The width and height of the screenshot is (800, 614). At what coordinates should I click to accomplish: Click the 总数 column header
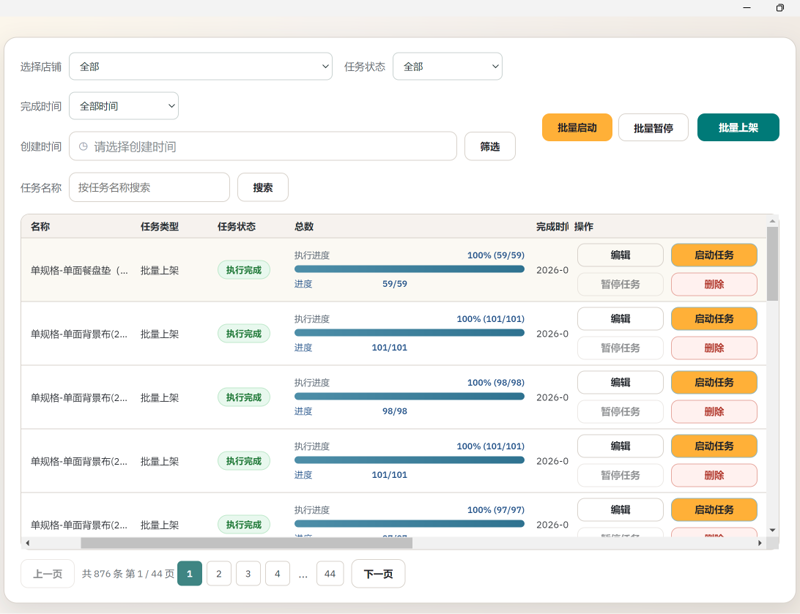(x=304, y=227)
